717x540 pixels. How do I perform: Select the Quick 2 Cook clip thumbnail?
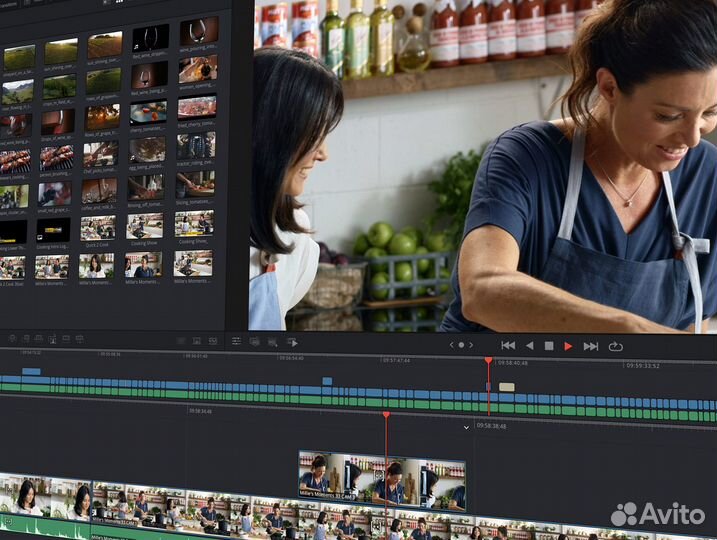click(x=98, y=227)
